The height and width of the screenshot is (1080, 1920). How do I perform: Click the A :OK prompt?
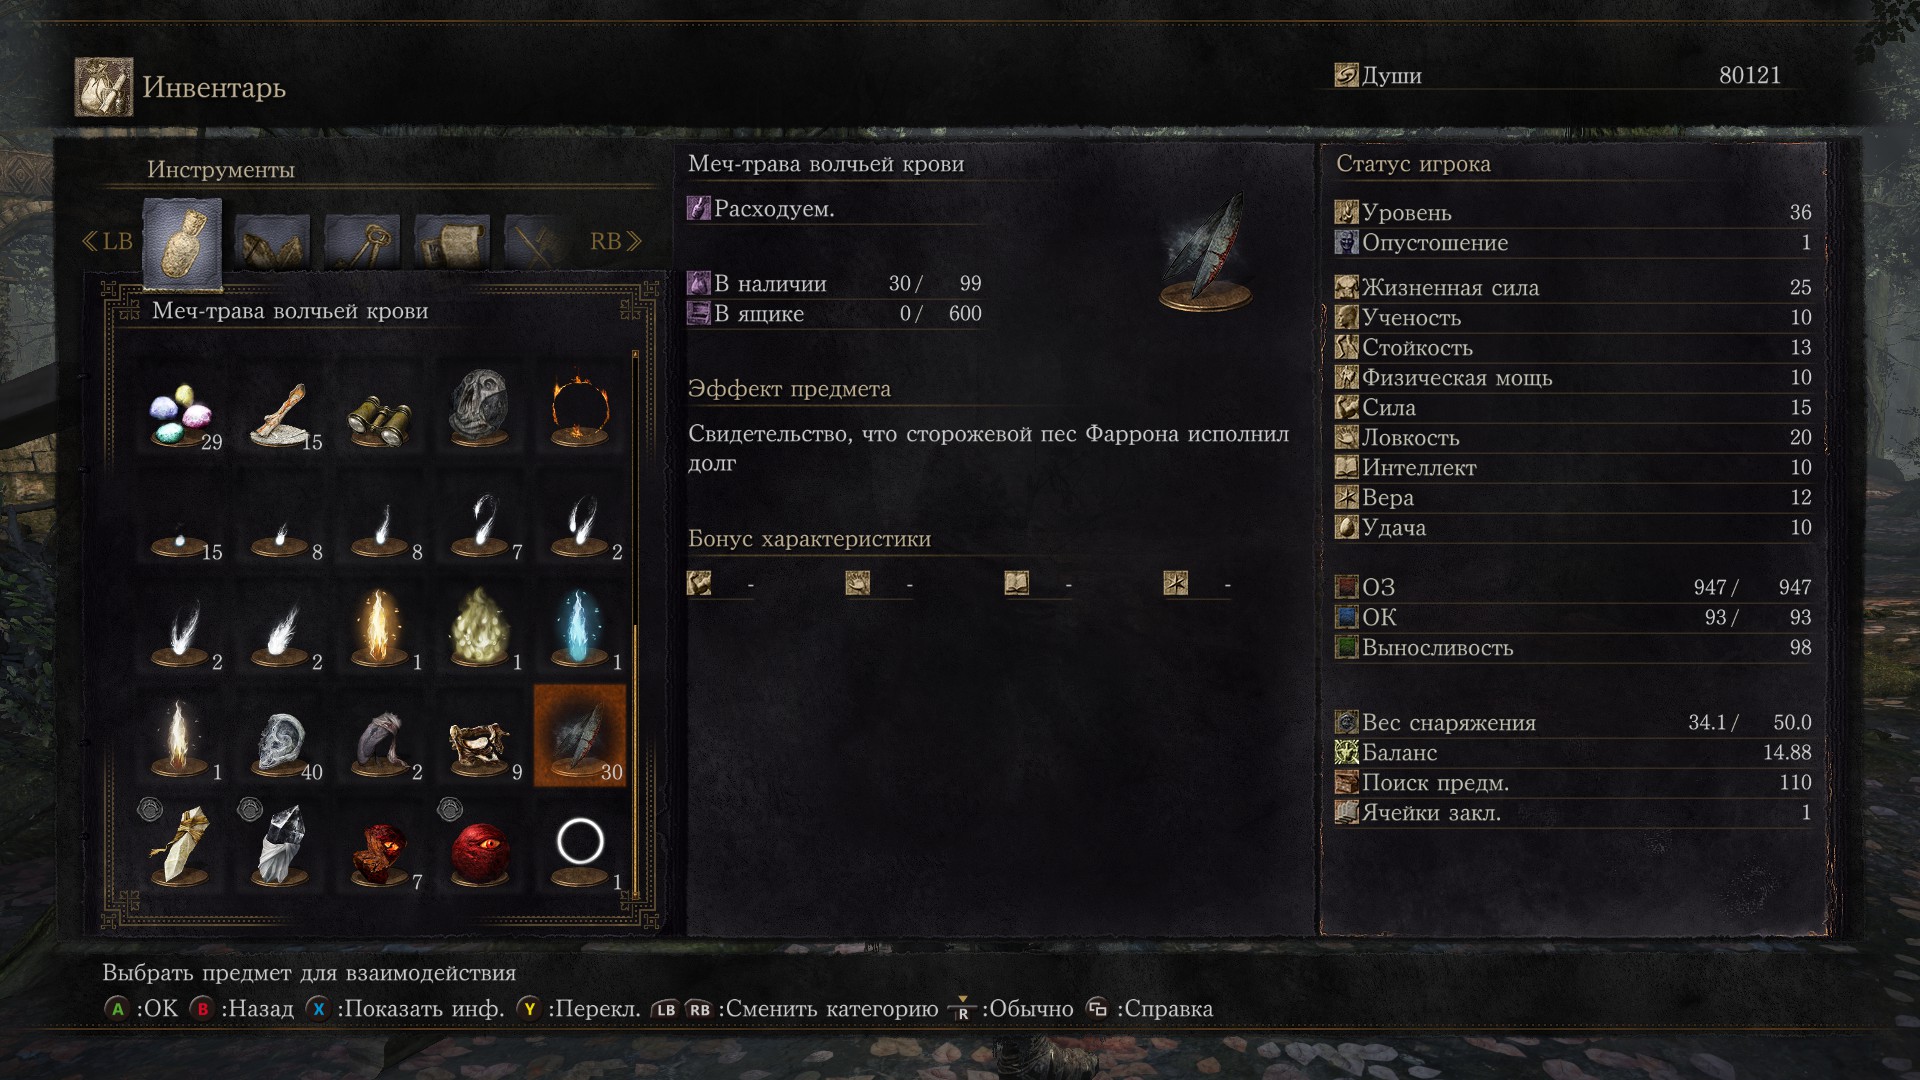click(141, 1008)
